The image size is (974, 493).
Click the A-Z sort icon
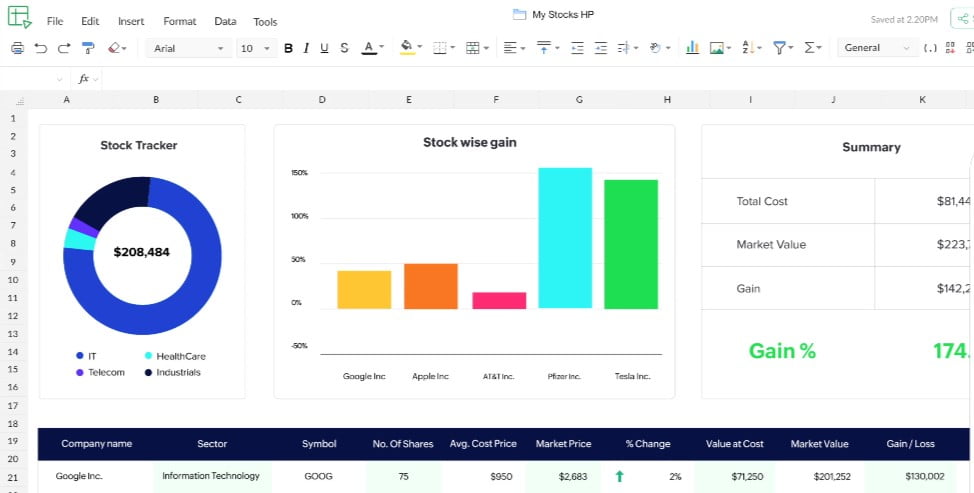click(748, 48)
